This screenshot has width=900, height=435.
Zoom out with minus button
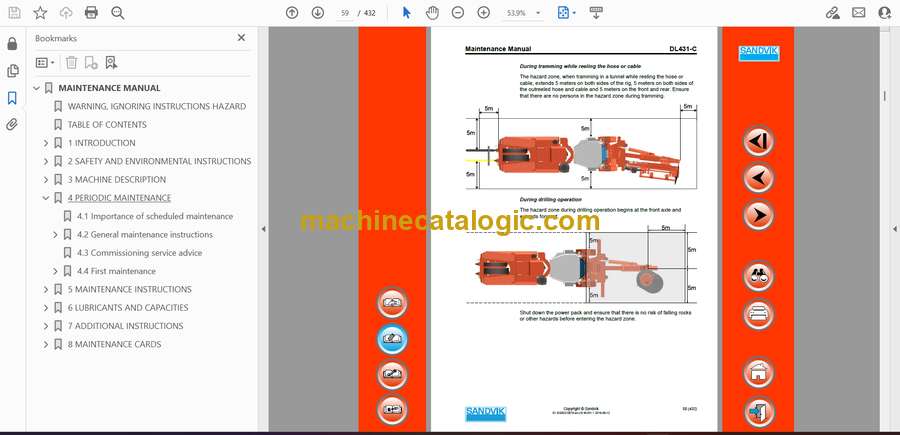[x=457, y=13]
